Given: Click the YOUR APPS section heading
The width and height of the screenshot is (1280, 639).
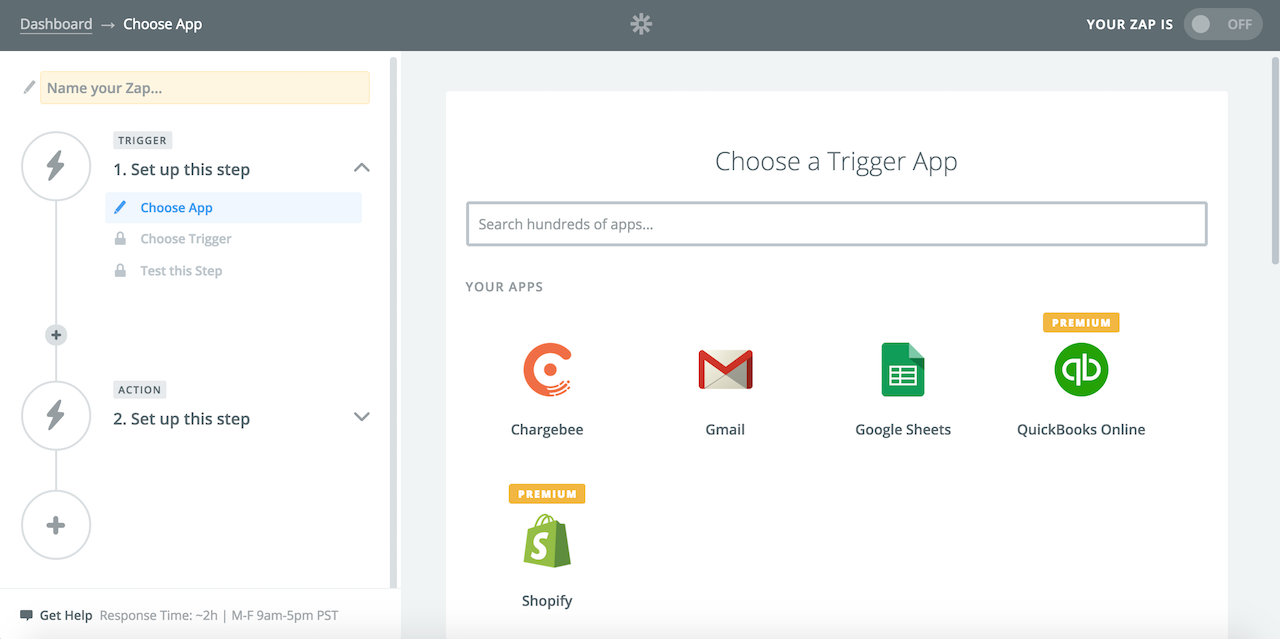Looking at the screenshot, I should [x=504, y=287].
